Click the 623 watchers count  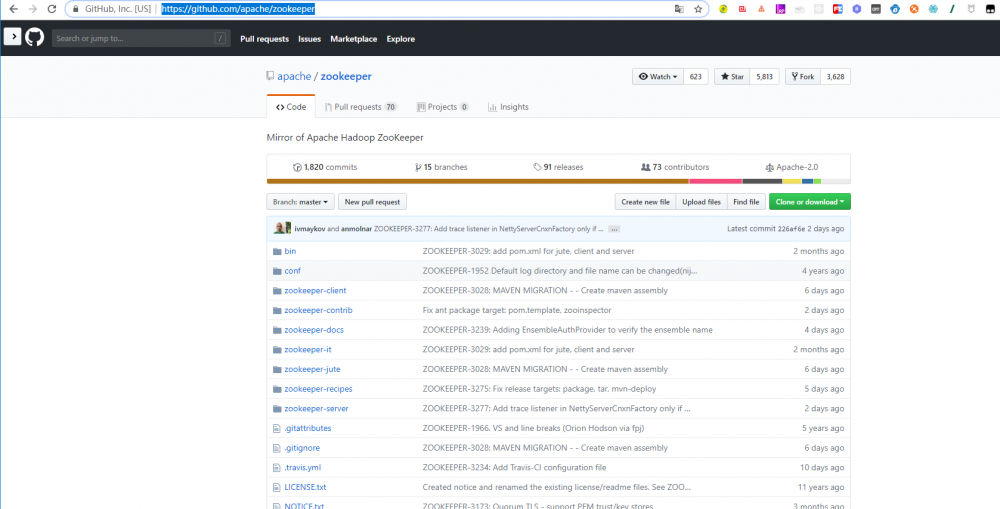(695, 77)
